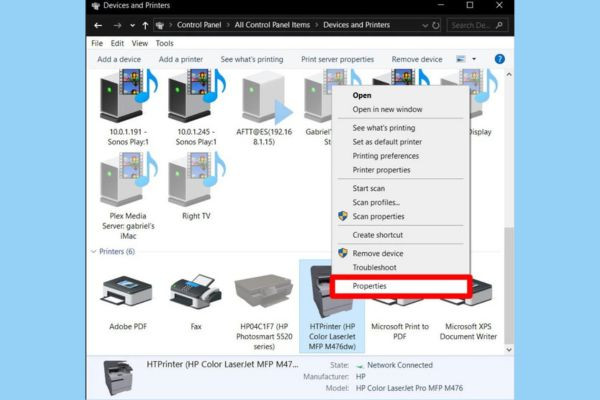Screen dimensions: 600x400
Task: Click Add a device
Action: [119, 59]
